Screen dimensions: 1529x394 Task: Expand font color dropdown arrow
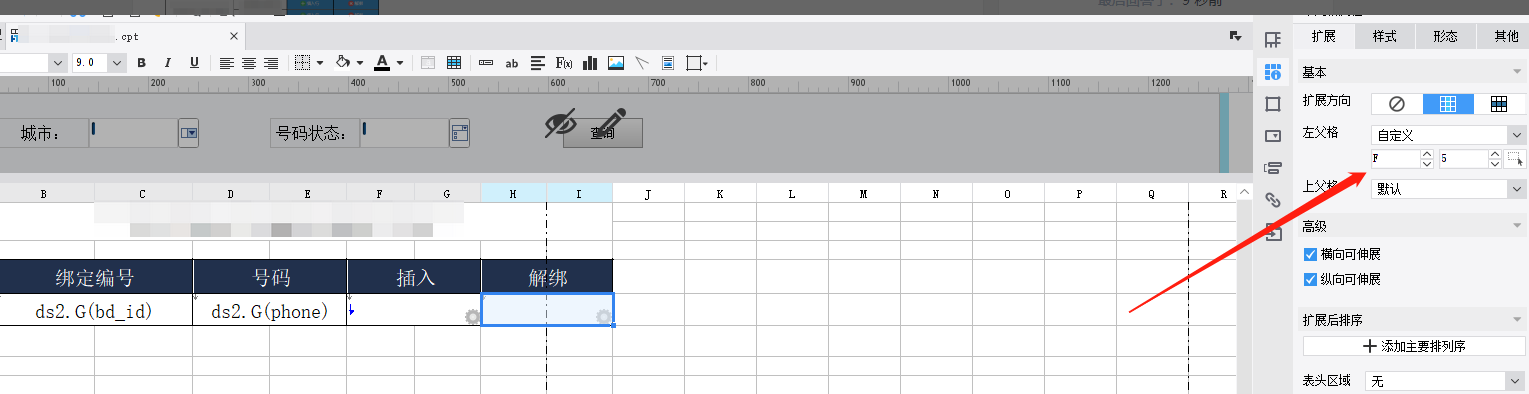(400, 63)
